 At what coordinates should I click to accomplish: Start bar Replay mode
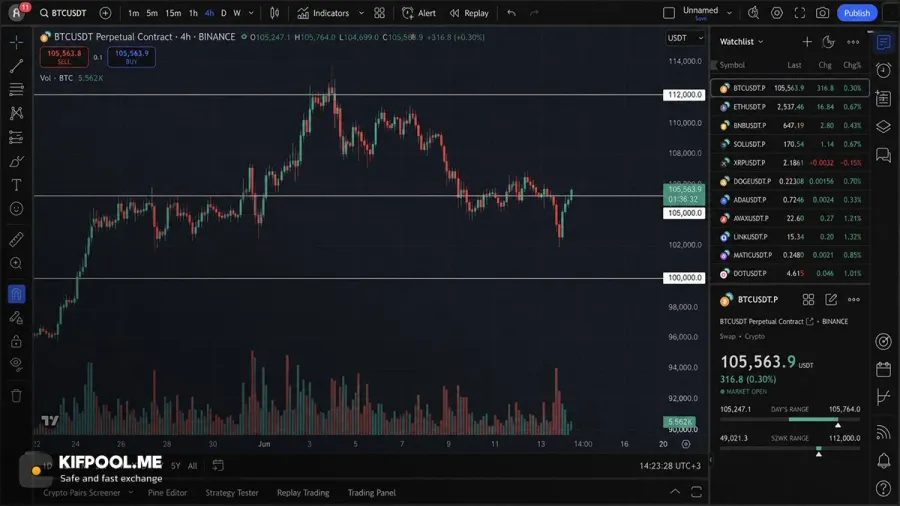tap(469, 13)
